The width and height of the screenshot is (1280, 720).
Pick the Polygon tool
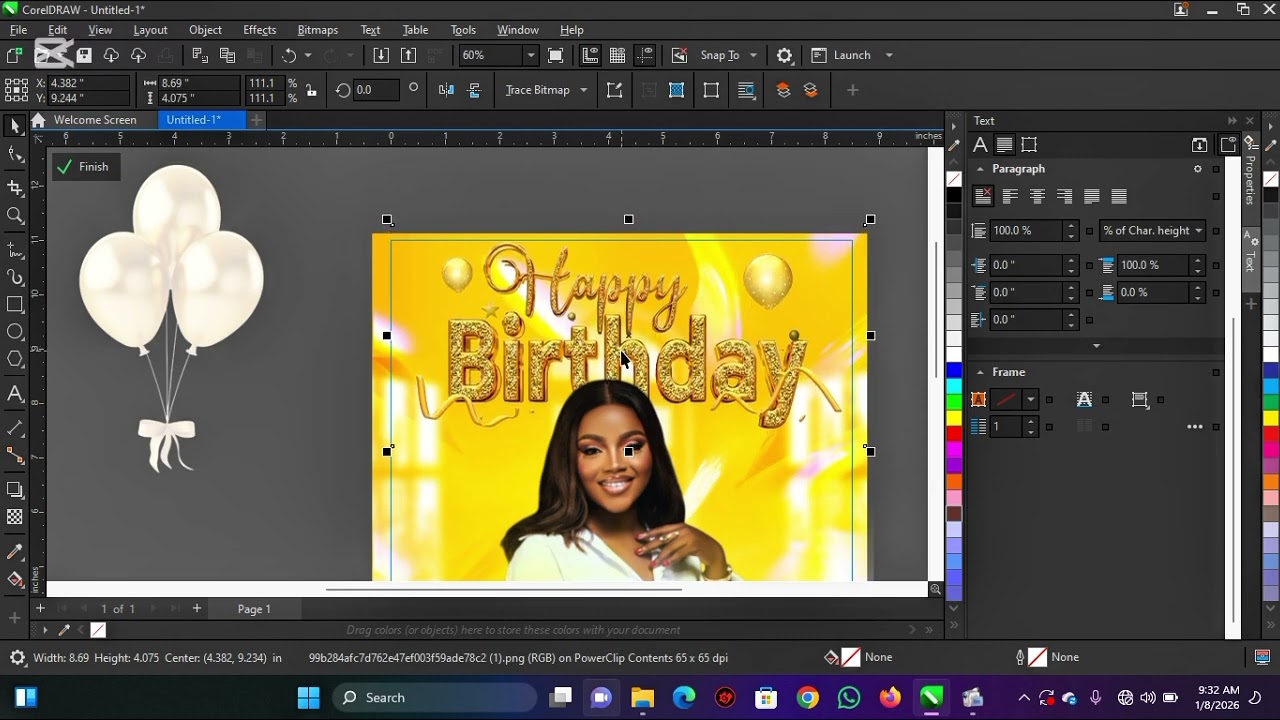point(15,359)
